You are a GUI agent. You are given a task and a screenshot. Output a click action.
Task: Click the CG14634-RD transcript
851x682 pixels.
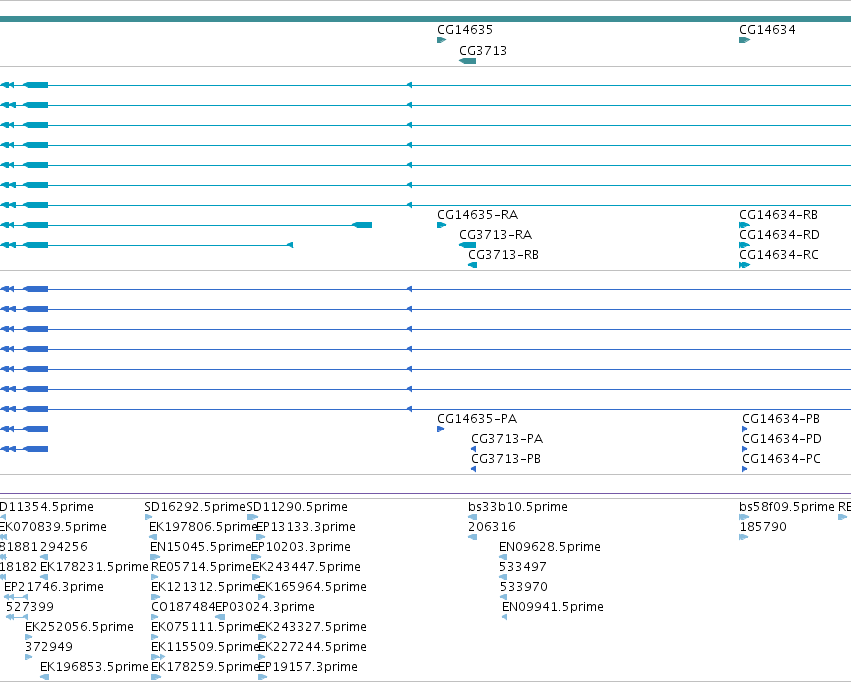[x=745, y=245]
